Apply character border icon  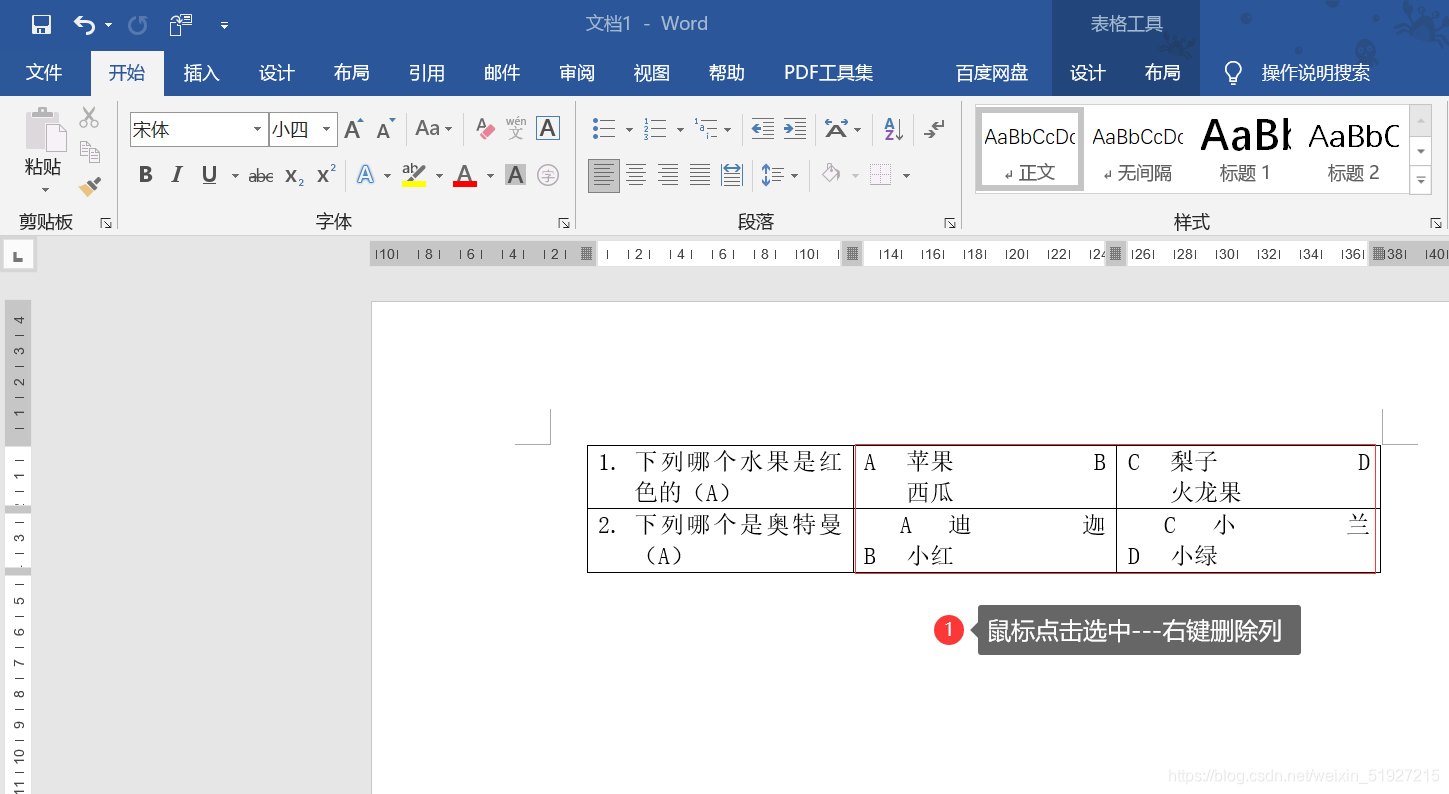(x=548, y=128)
